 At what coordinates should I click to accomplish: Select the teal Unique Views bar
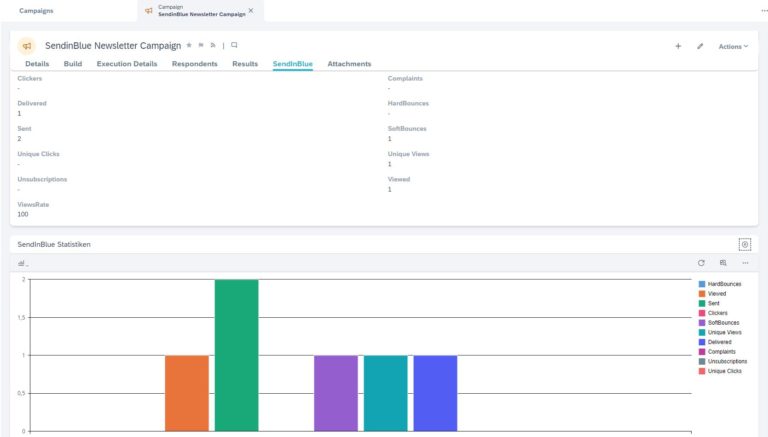point(385,393)
